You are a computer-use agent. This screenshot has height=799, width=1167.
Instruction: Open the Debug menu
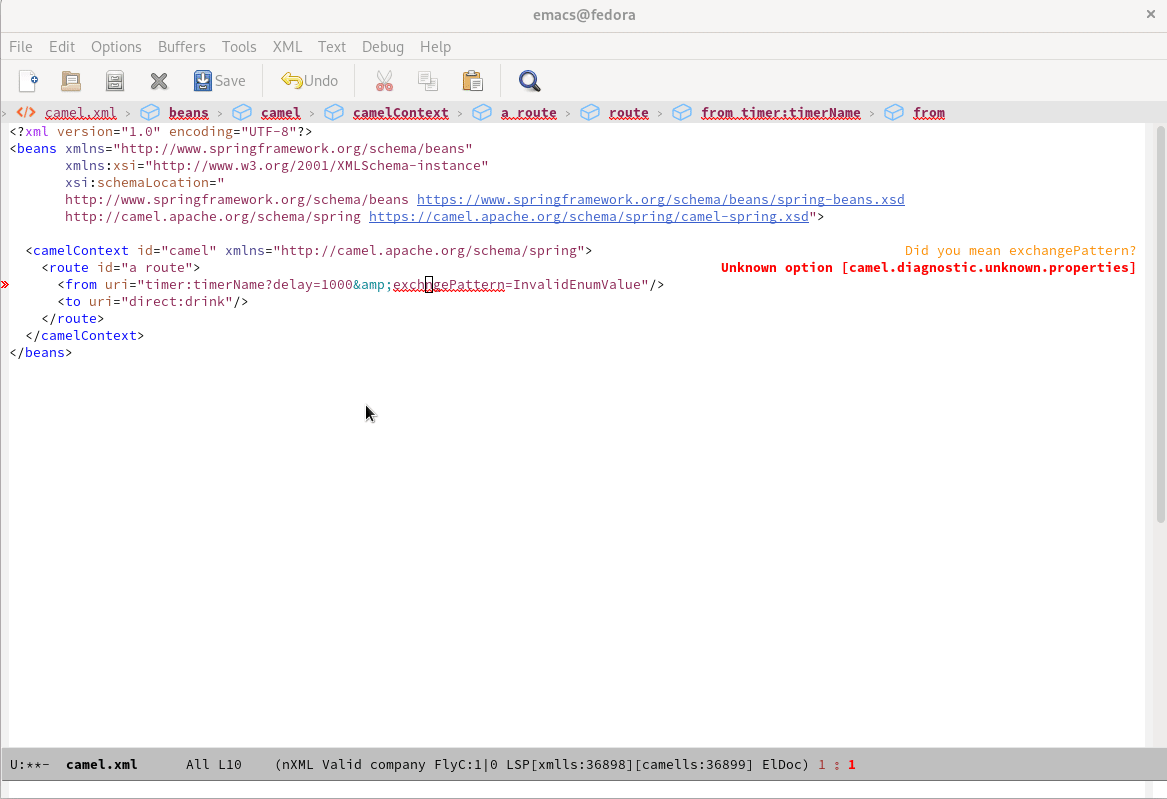pyautogui.click(x=382, y=47)
